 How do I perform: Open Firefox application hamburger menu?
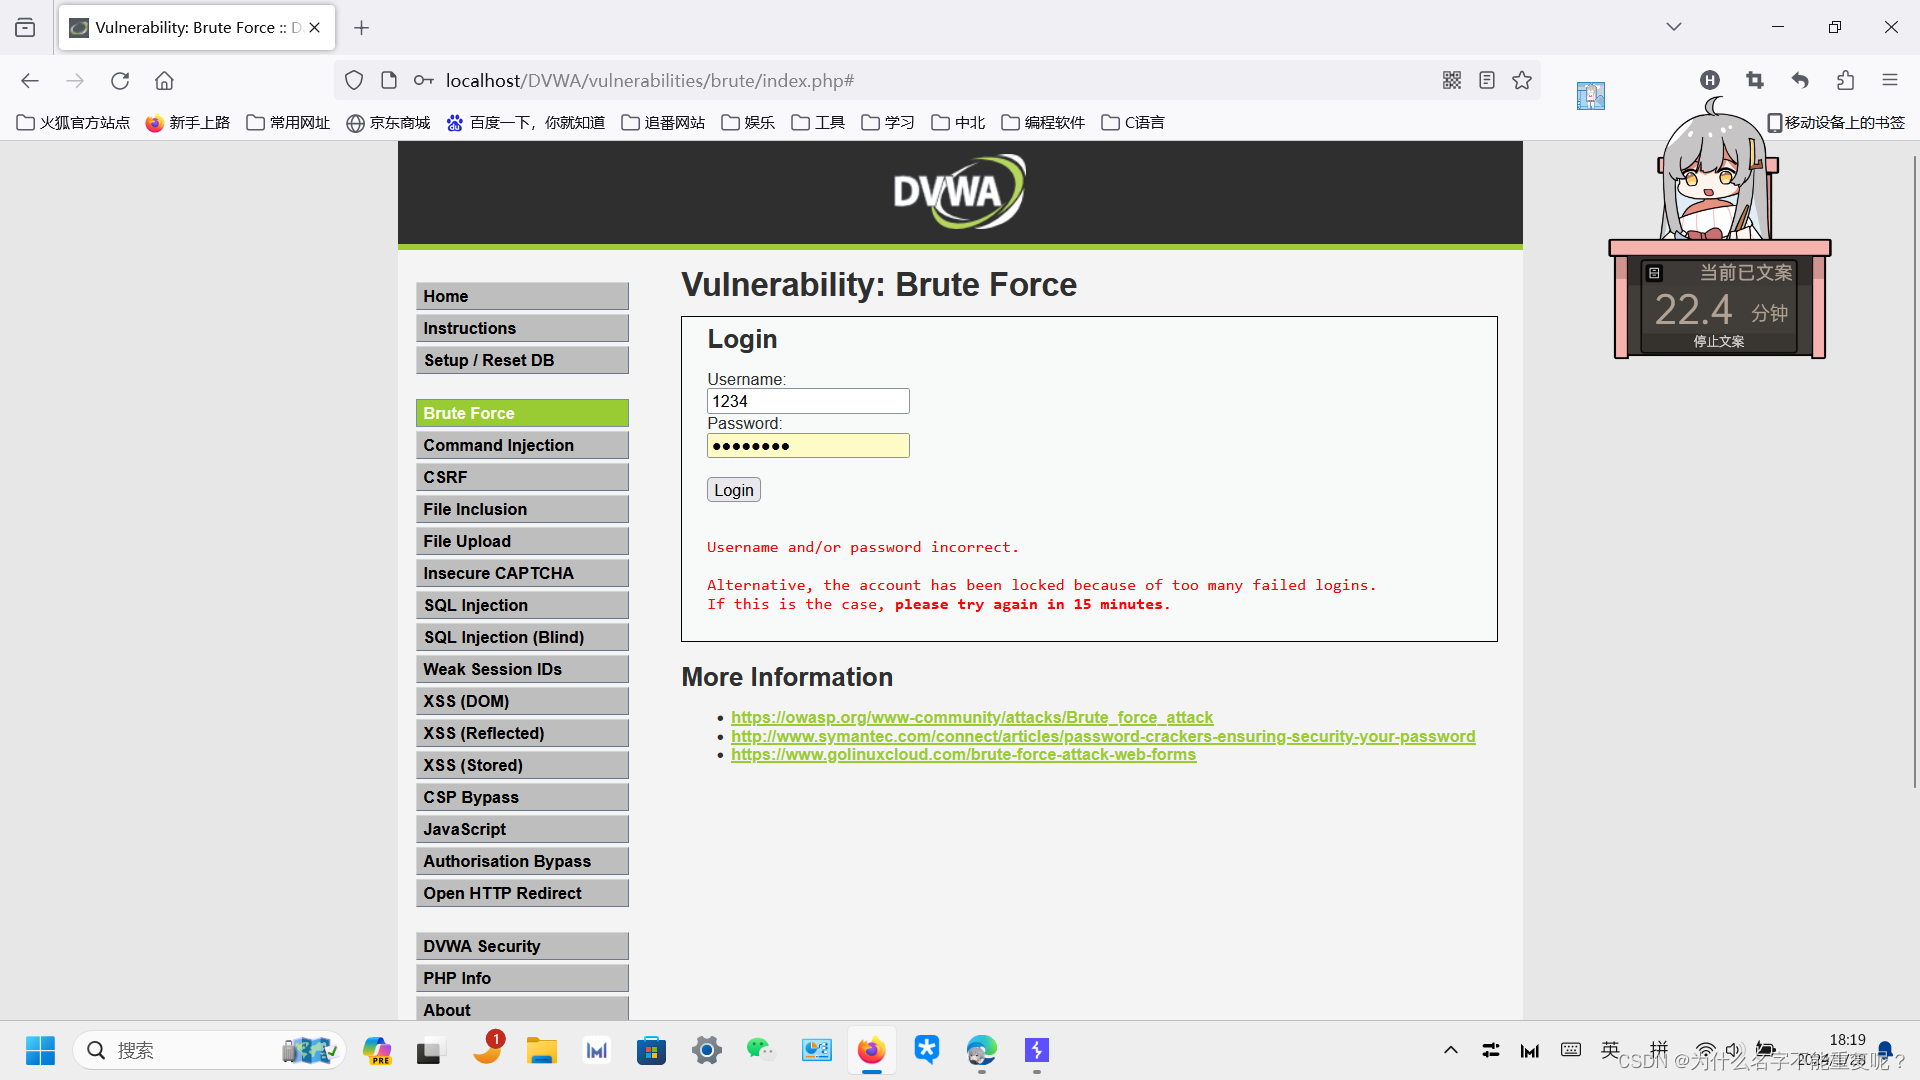coord(1889,81)
